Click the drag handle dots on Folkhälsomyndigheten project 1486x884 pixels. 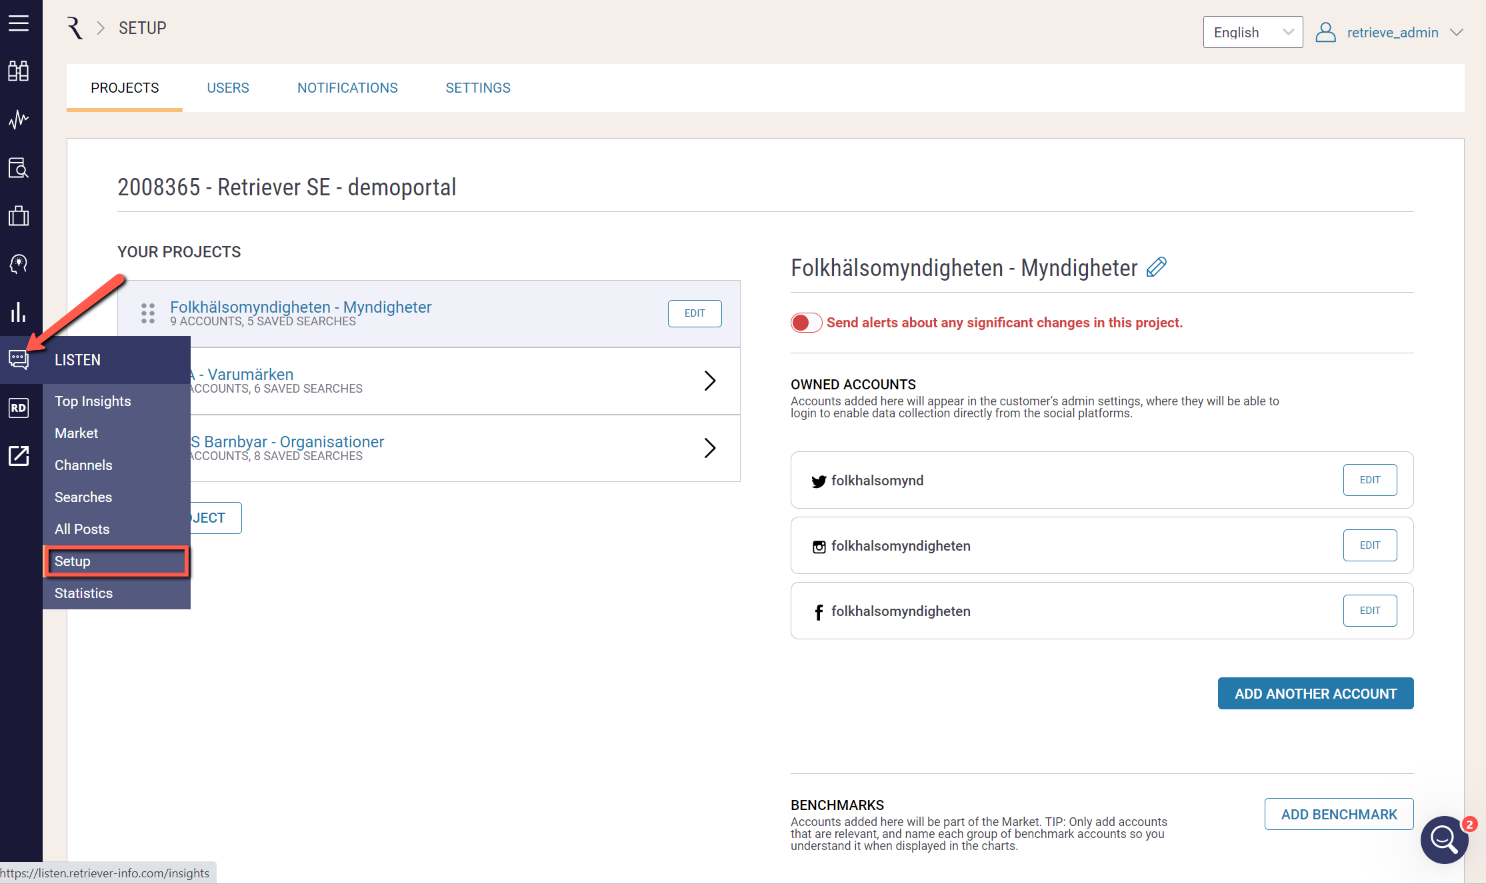pyautogui.click(x=148, y=313)
